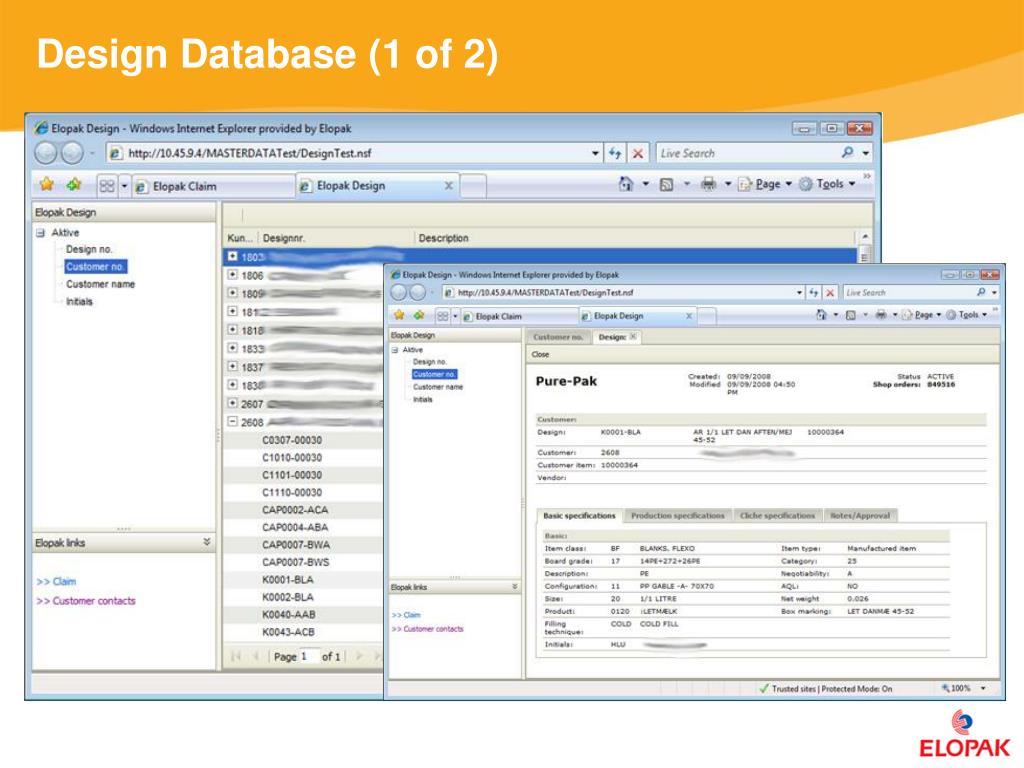Select Design no. in rear window tree
Image resolution: width=1024 pixels, height=768 pixels.
(x=89, y=249)
